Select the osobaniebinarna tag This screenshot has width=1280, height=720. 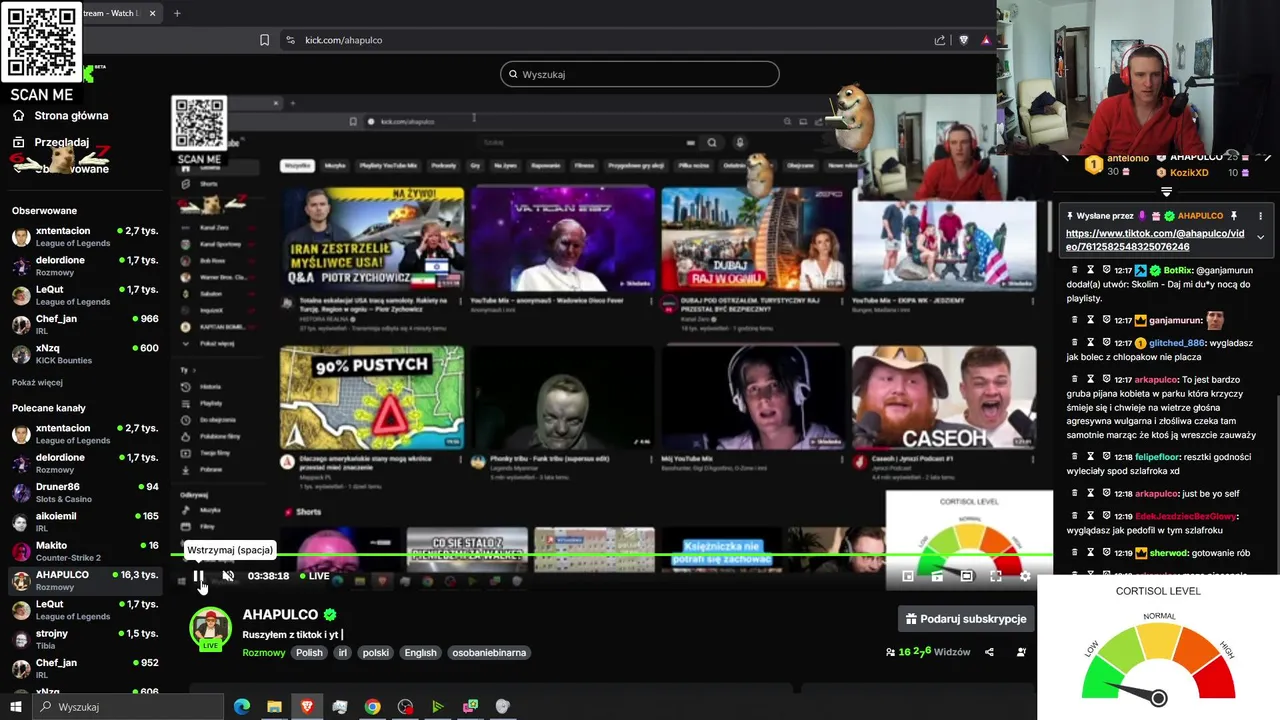489,653
